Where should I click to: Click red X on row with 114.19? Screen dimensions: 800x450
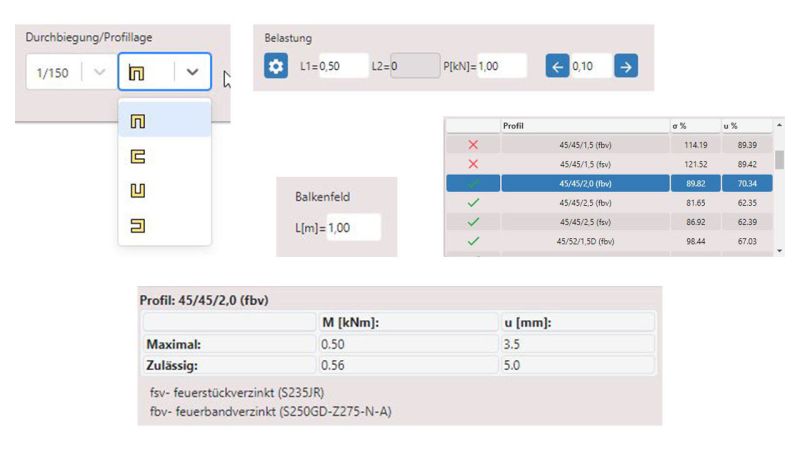[473, 145]
